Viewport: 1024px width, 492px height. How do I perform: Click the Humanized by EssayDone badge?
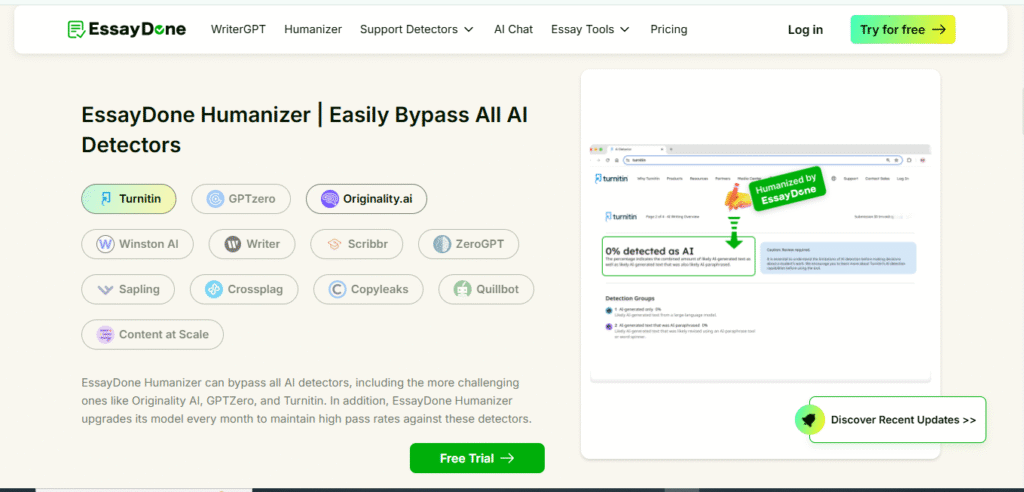[x=787, y=191]
